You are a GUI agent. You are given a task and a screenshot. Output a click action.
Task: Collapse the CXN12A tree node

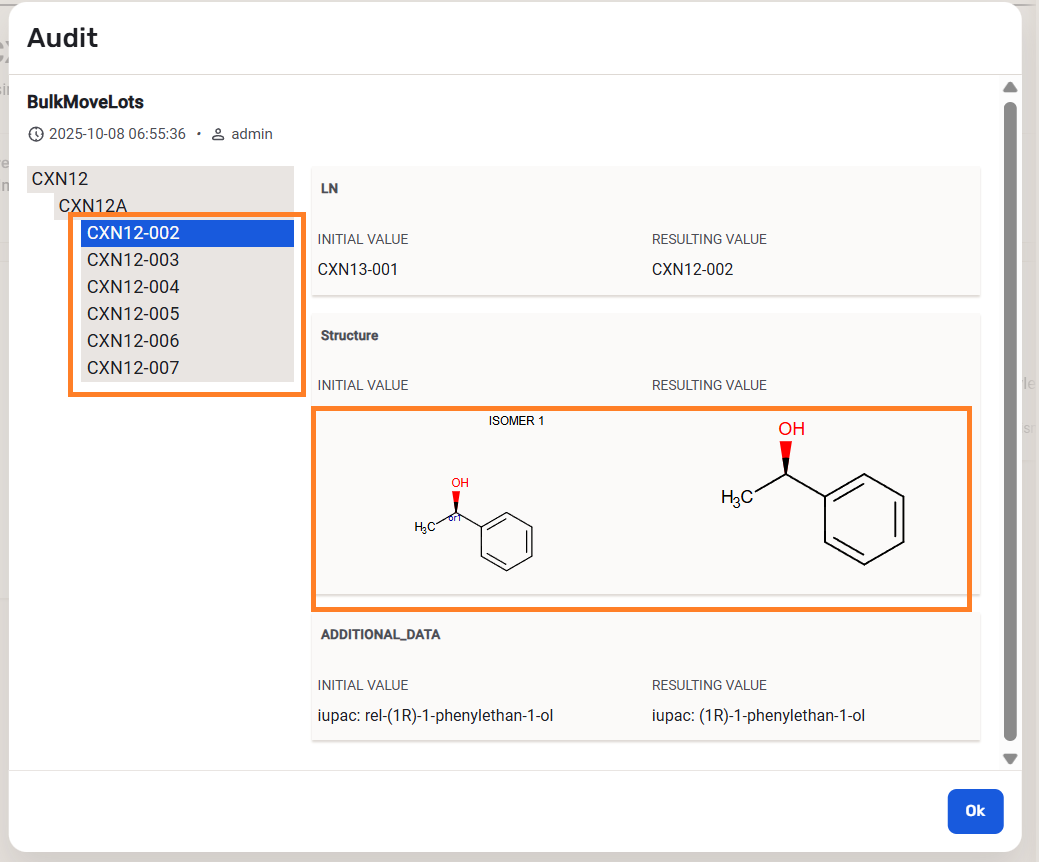pyautogui.click(x=92, y=206)
